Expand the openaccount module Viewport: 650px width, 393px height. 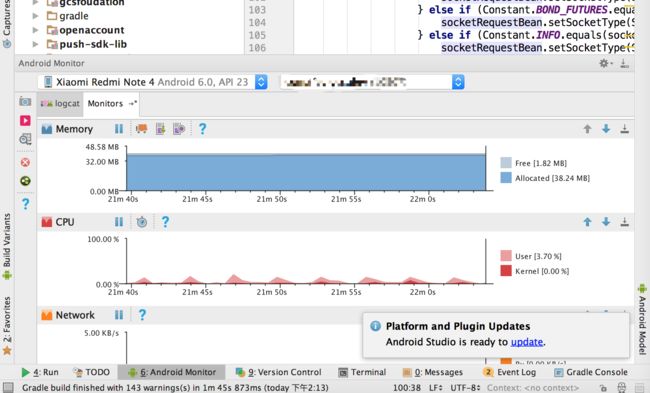point(36,30)
